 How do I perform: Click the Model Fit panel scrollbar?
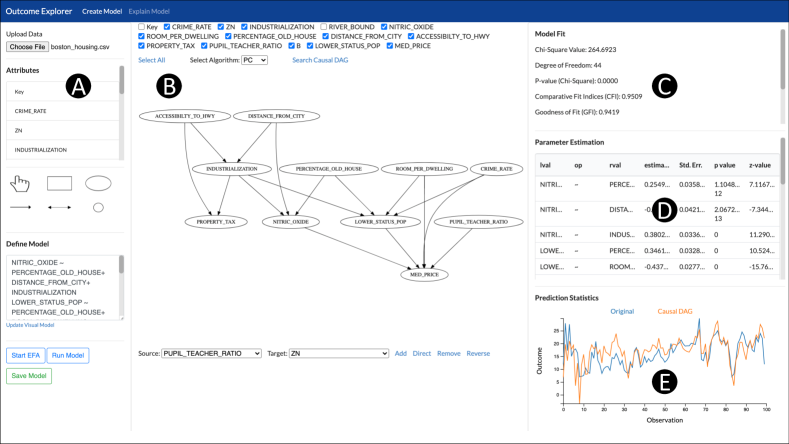coord(782,59)
